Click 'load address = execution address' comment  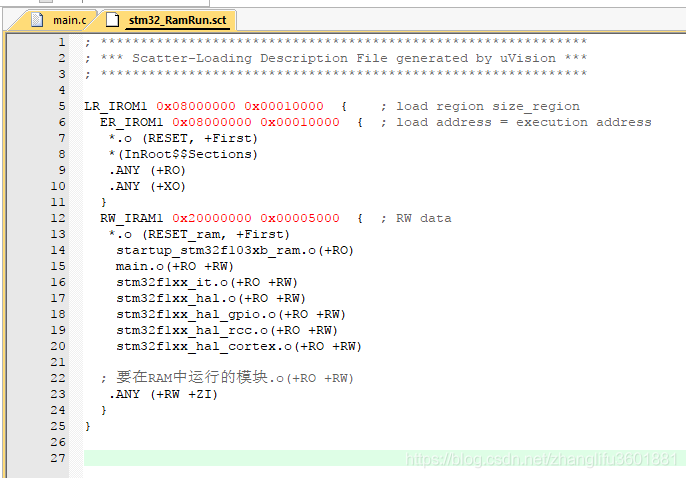[524, 122]
